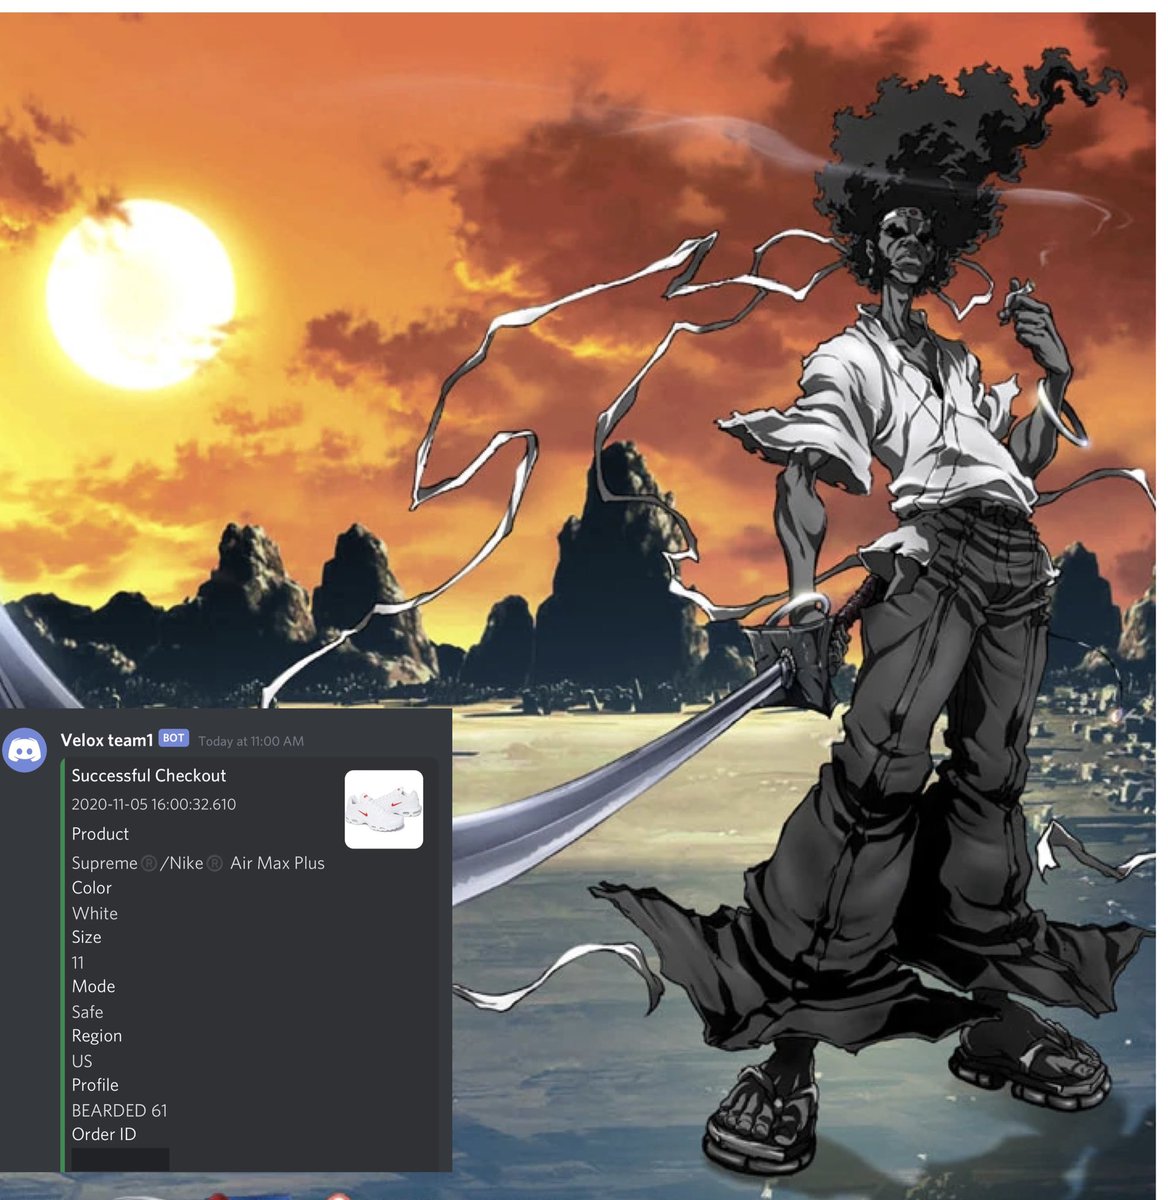
Task: Click the 'Mode' field label
Action: click(x=93, y=986)
